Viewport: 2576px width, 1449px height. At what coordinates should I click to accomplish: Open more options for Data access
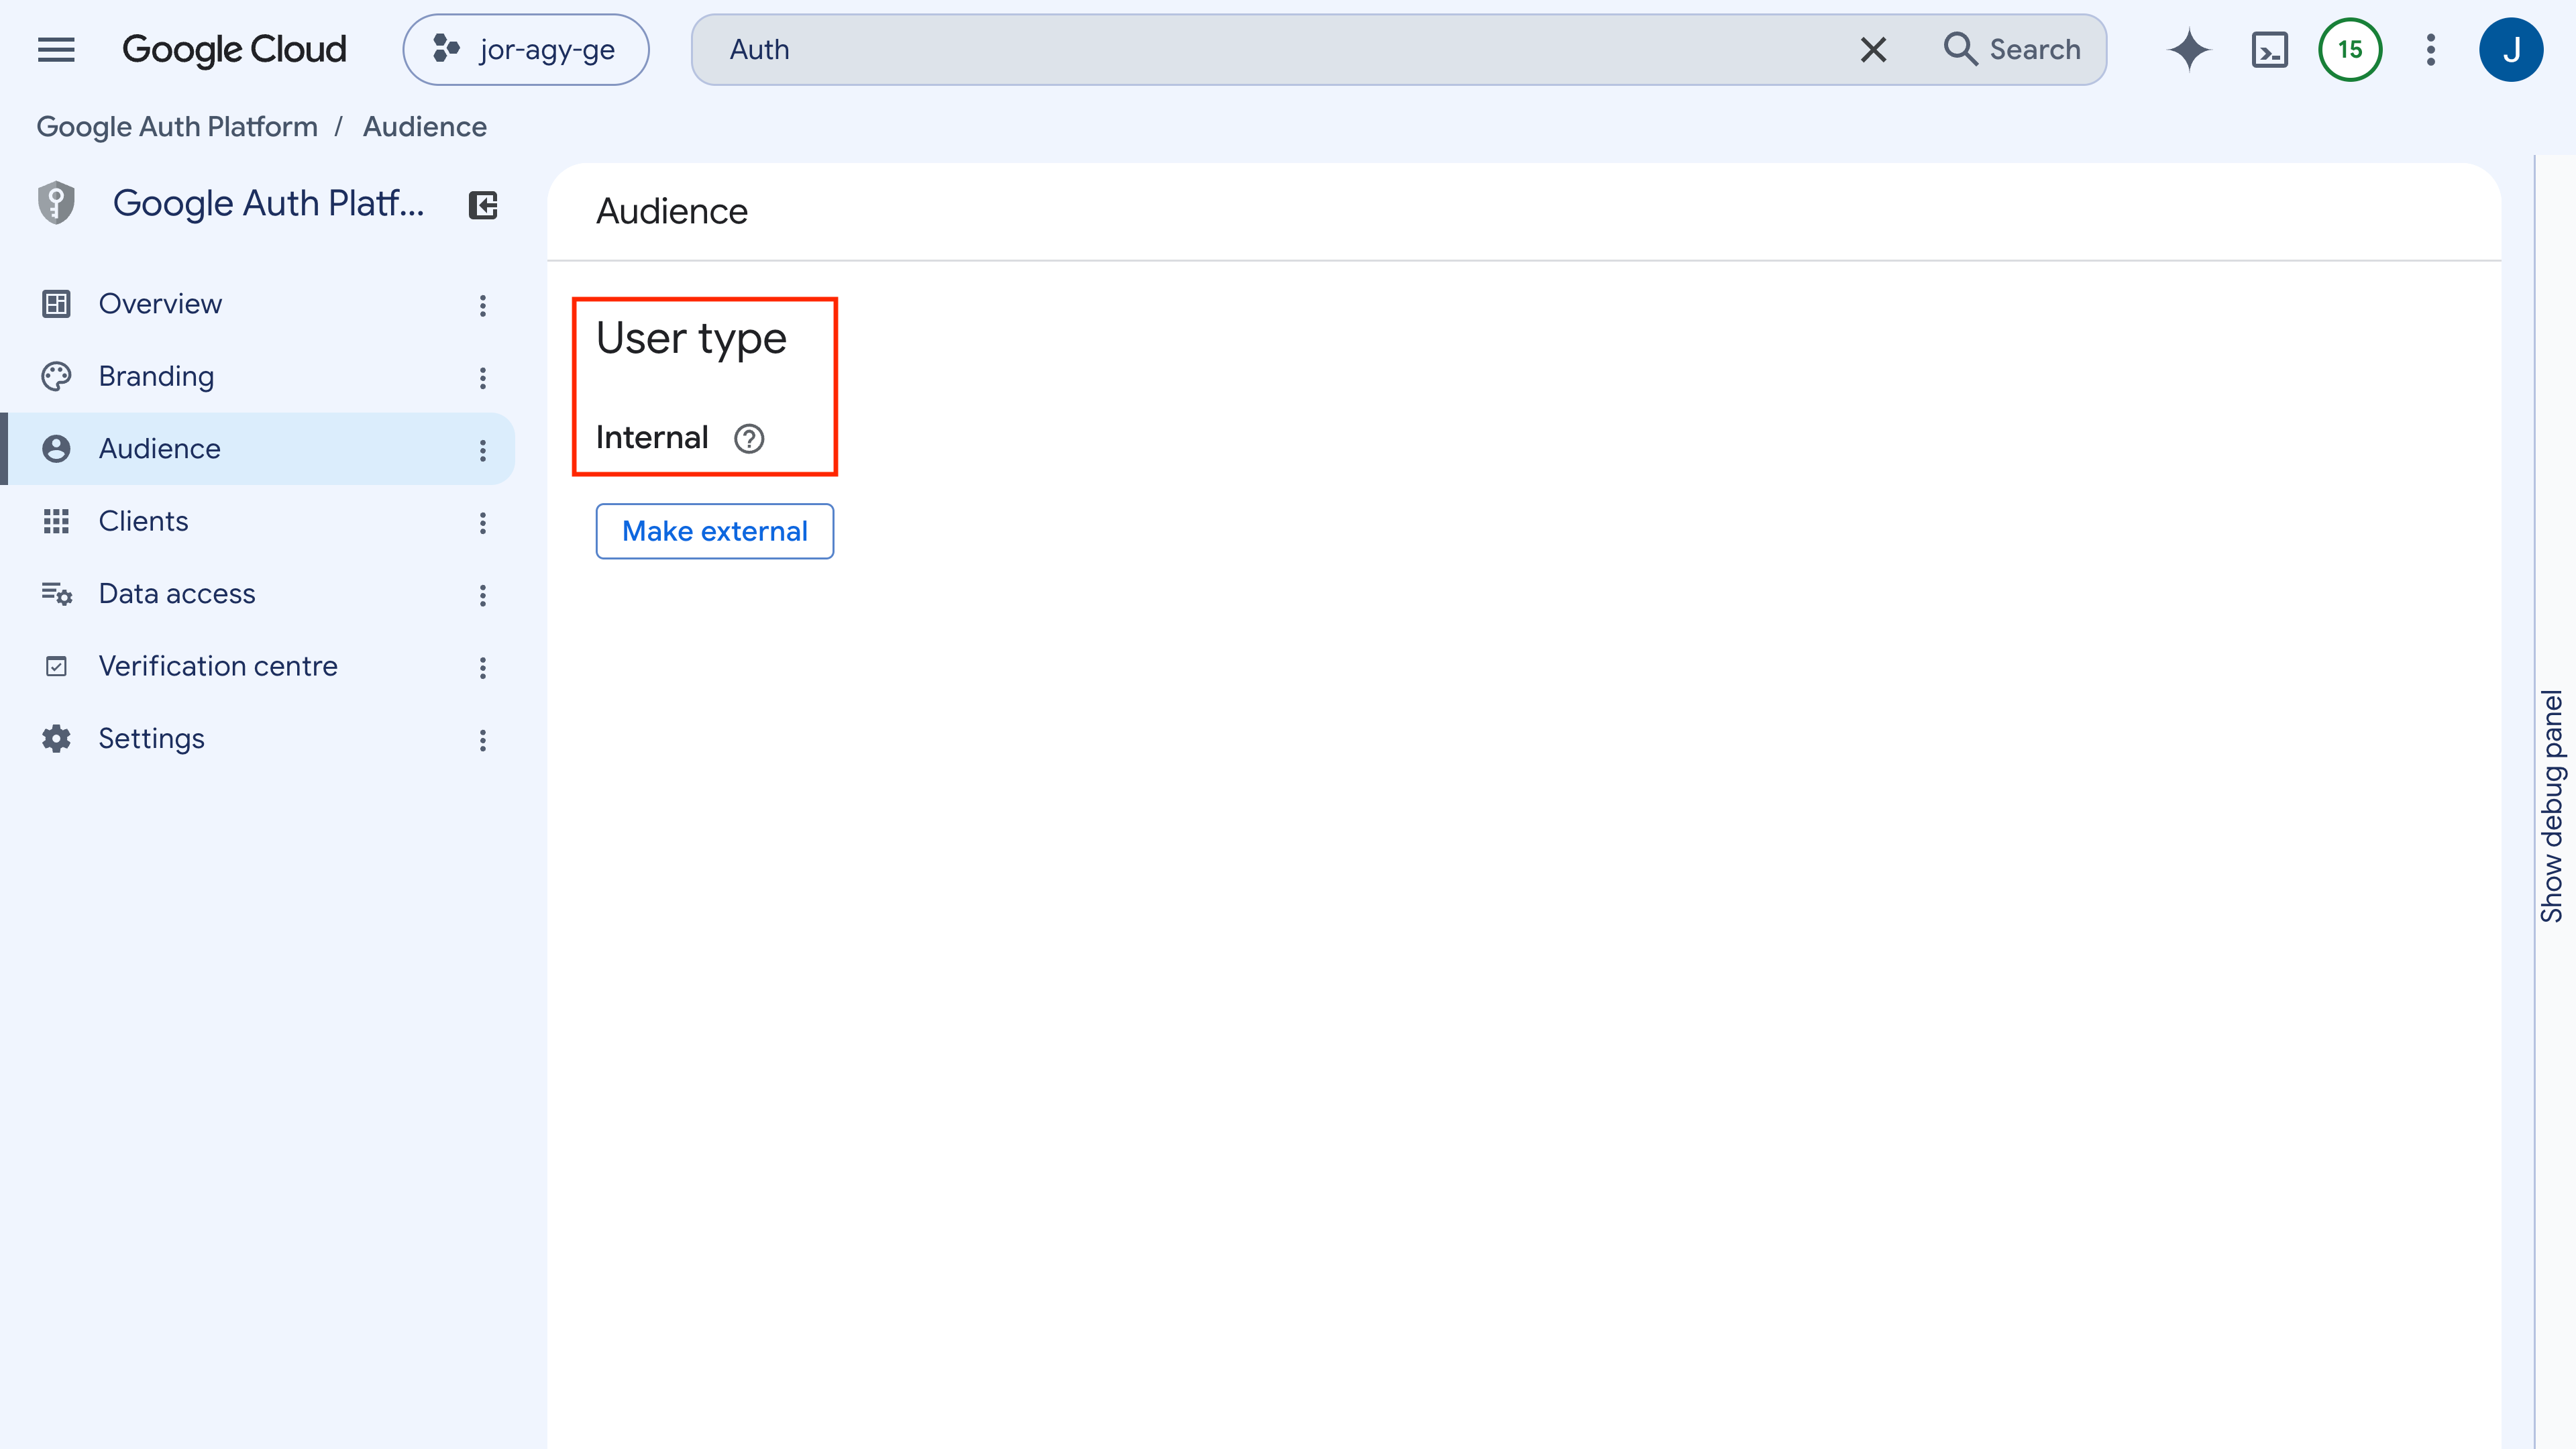[483, 596]
